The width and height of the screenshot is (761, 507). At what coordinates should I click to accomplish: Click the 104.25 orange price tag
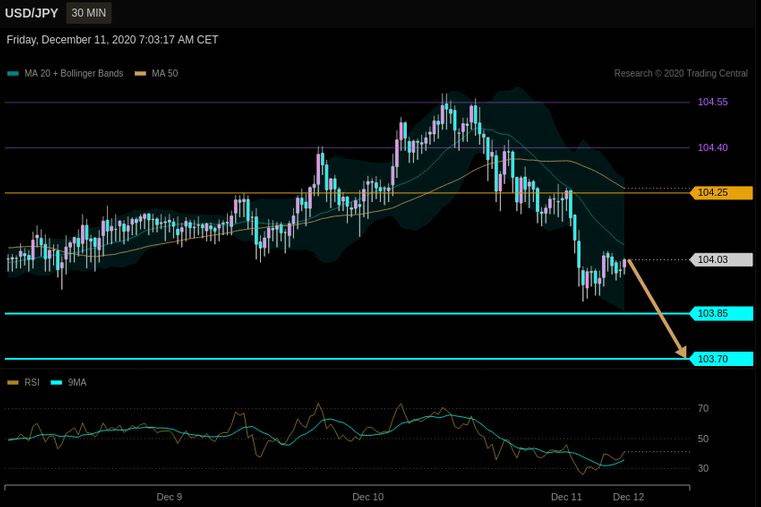[721, 193]
